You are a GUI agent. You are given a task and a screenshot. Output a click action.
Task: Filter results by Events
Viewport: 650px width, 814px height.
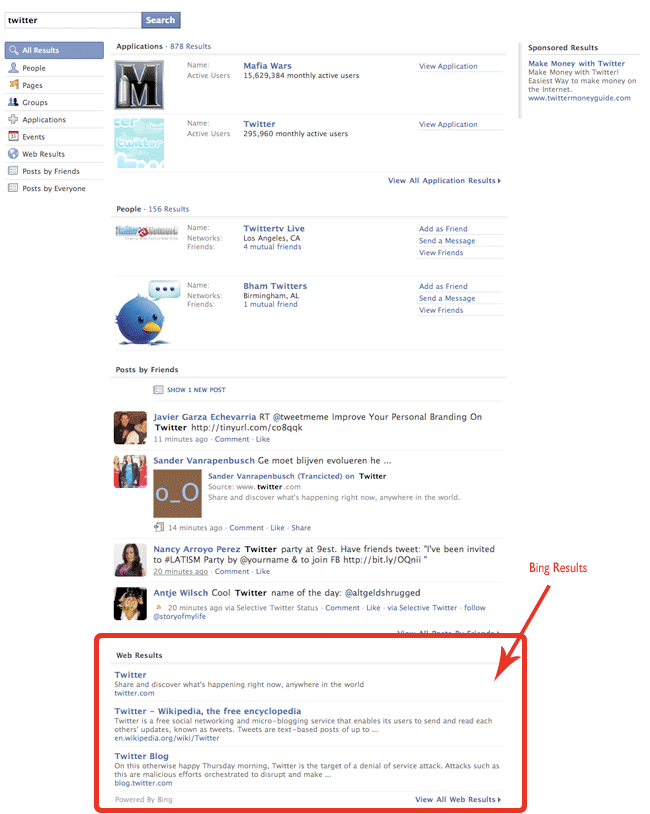(x=54, y=137)
